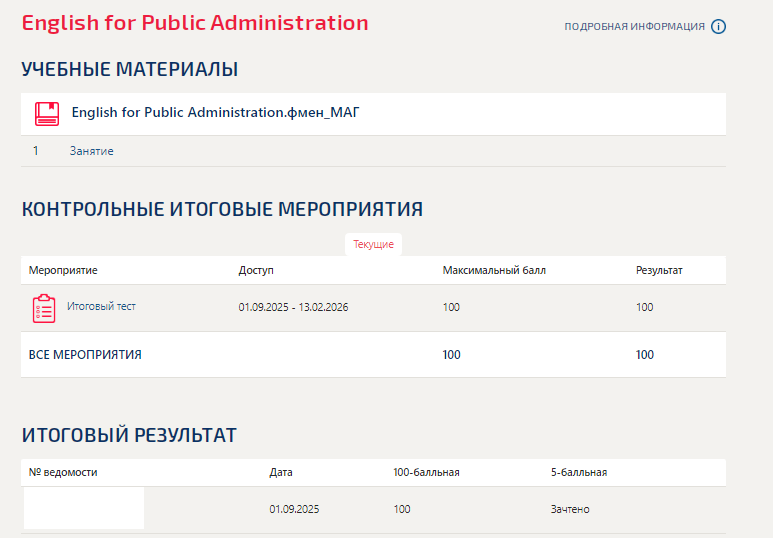
Task: Click the Зачтено grade result
Action: coord(569,509)
